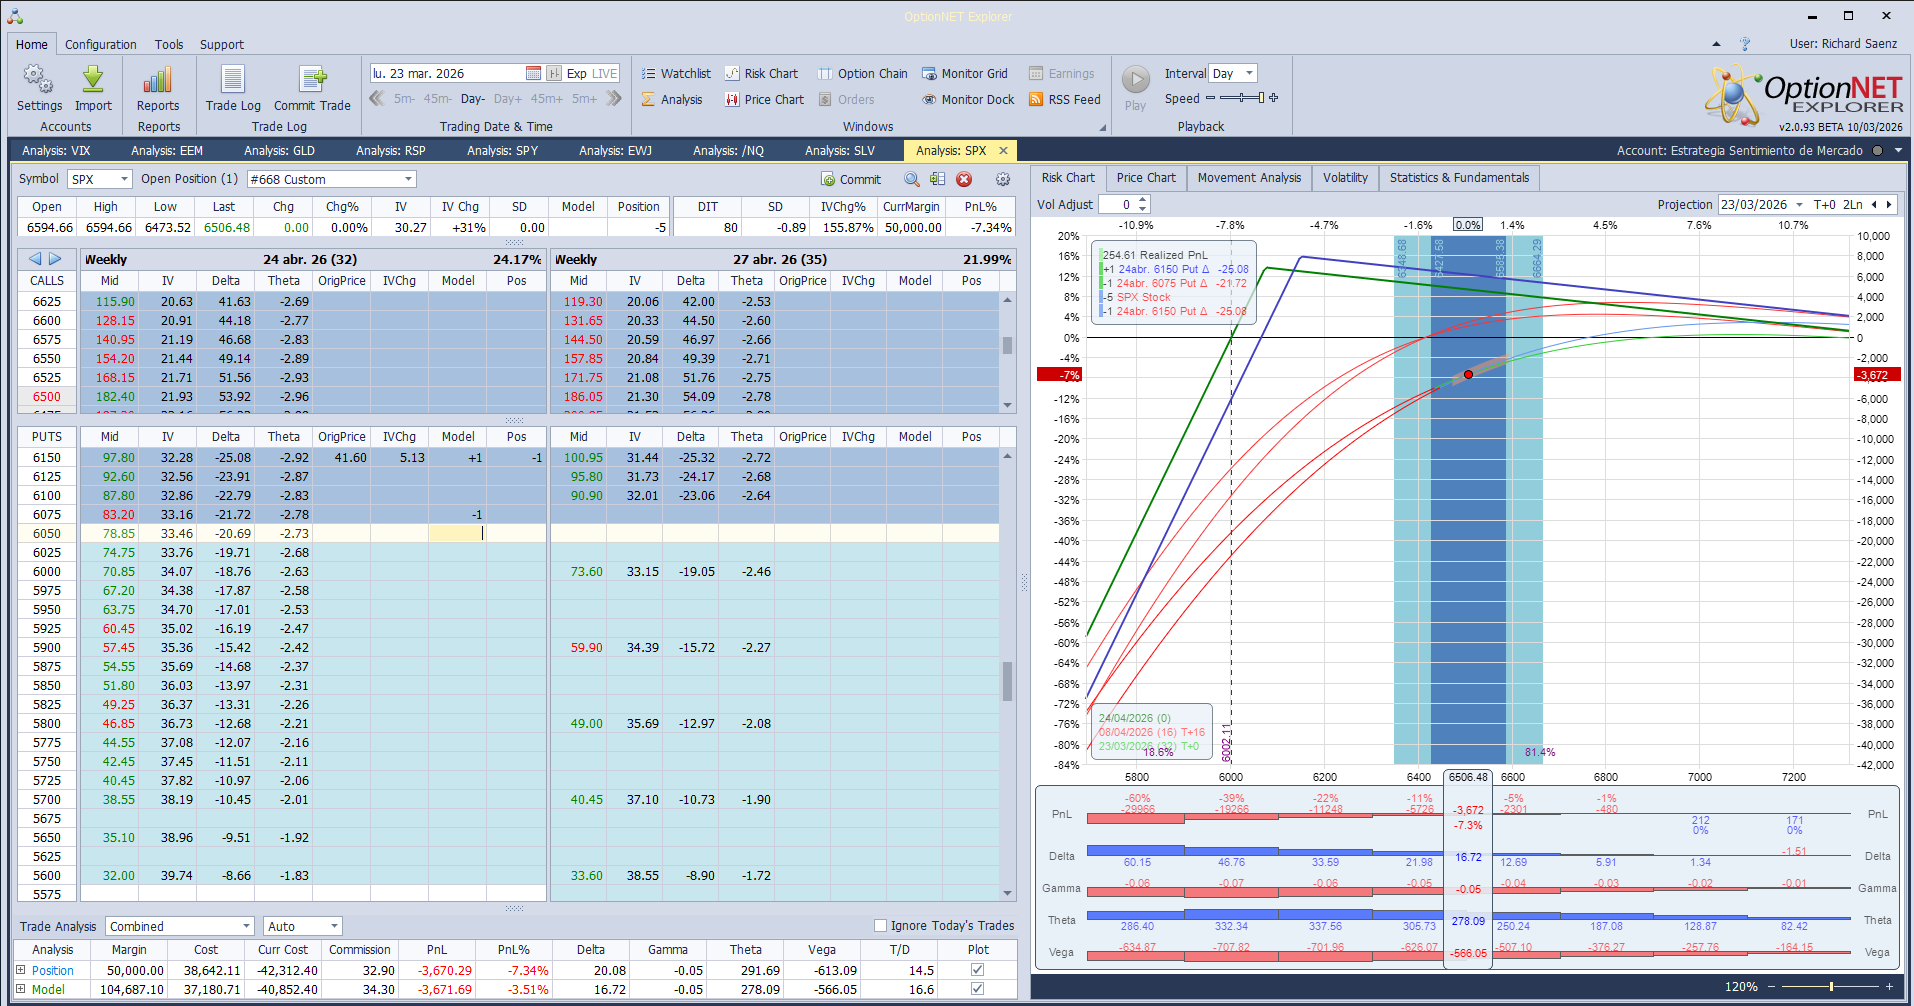Open the Tools ribbon tab
Screen dimensions: 1914x1006
169,44
